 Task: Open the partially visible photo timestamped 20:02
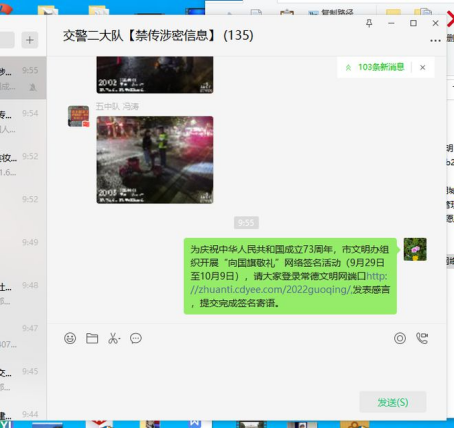155,75
